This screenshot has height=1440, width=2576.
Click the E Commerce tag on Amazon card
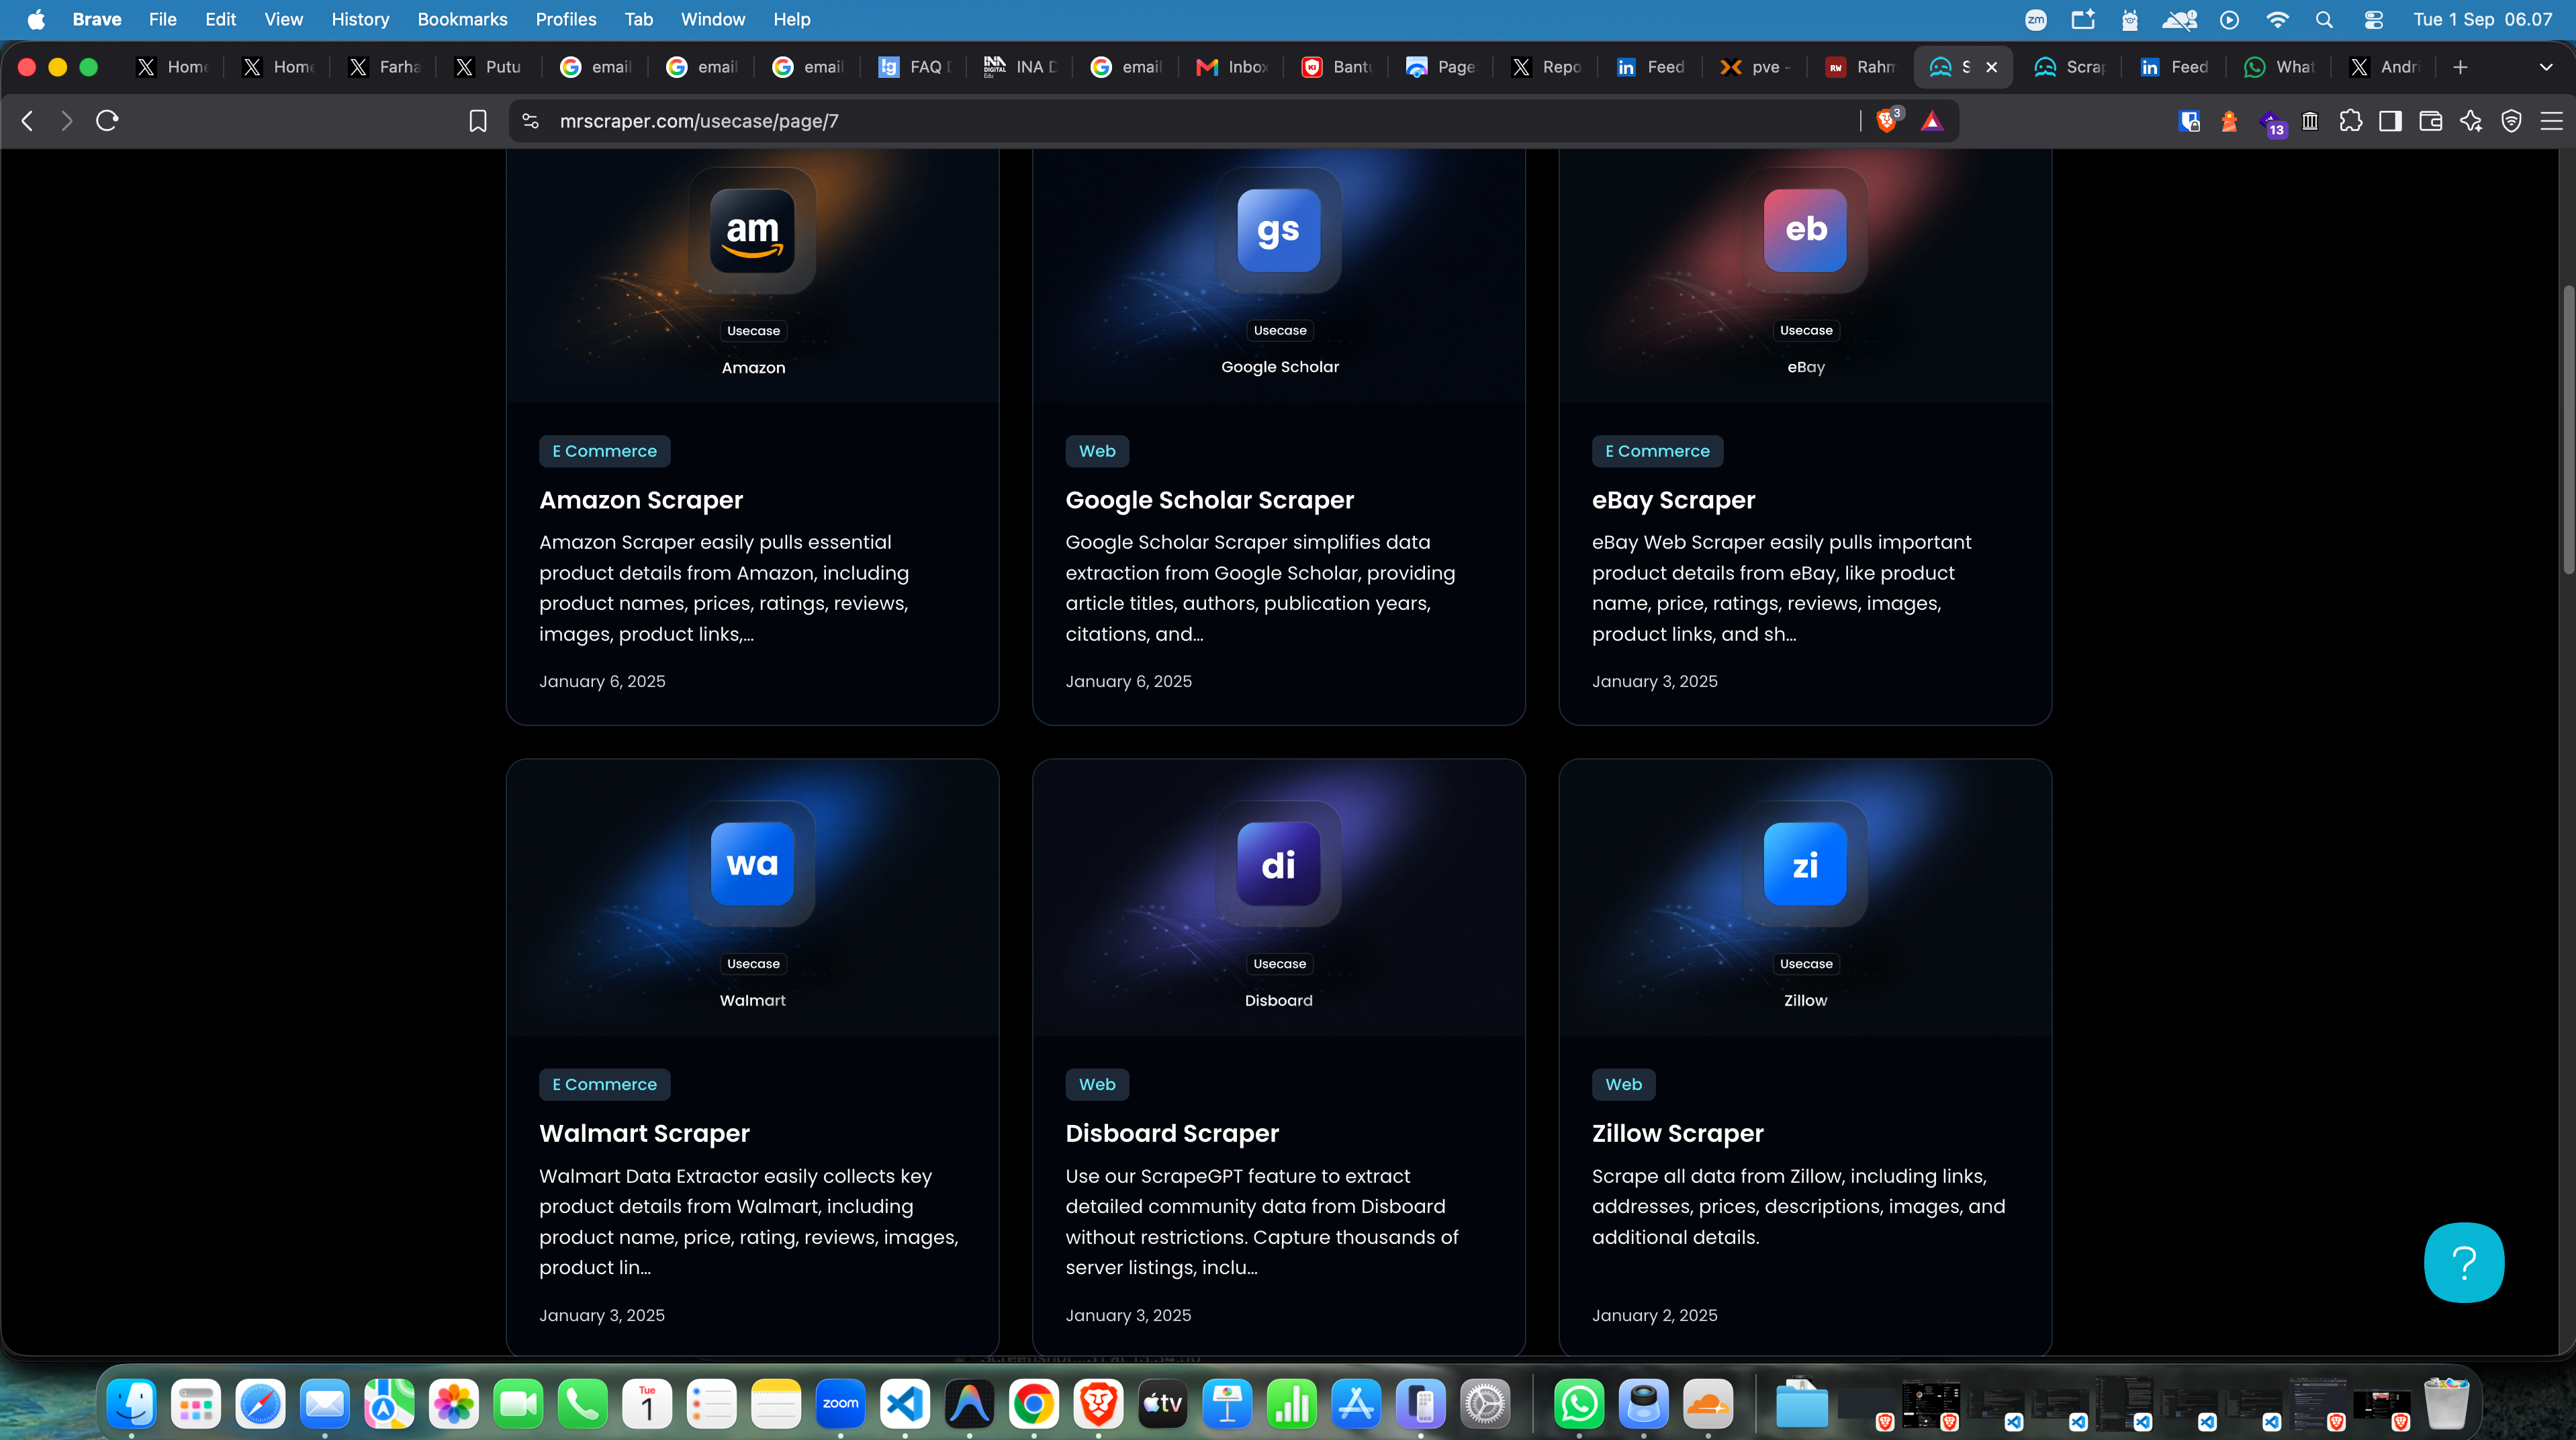click(604, 451)
